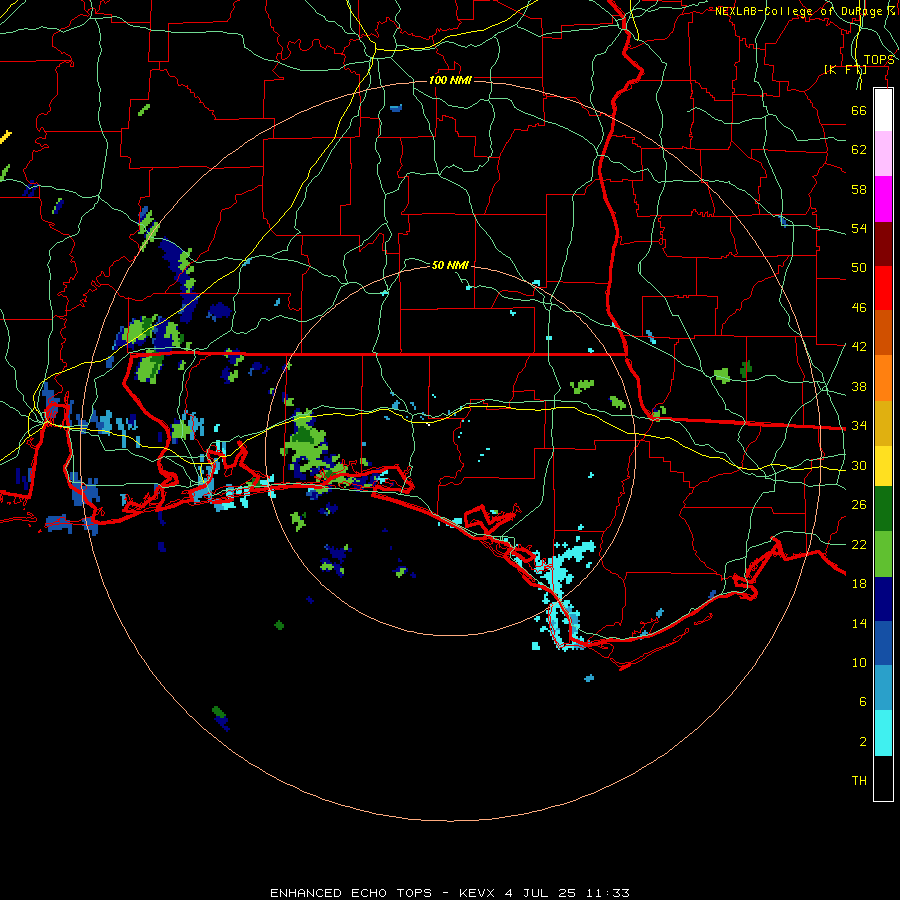900x900 pixels.
Task: Click the legend value '34'
Action: click(x=859, y=426)
